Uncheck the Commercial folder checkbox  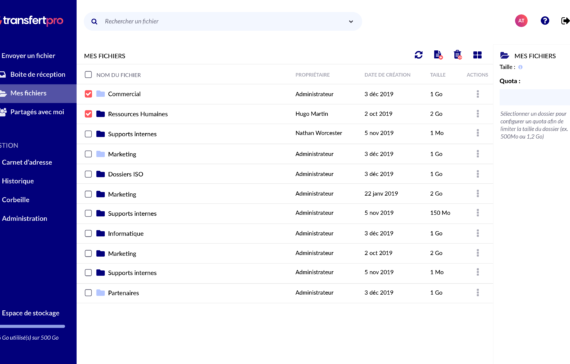point(88,94)
